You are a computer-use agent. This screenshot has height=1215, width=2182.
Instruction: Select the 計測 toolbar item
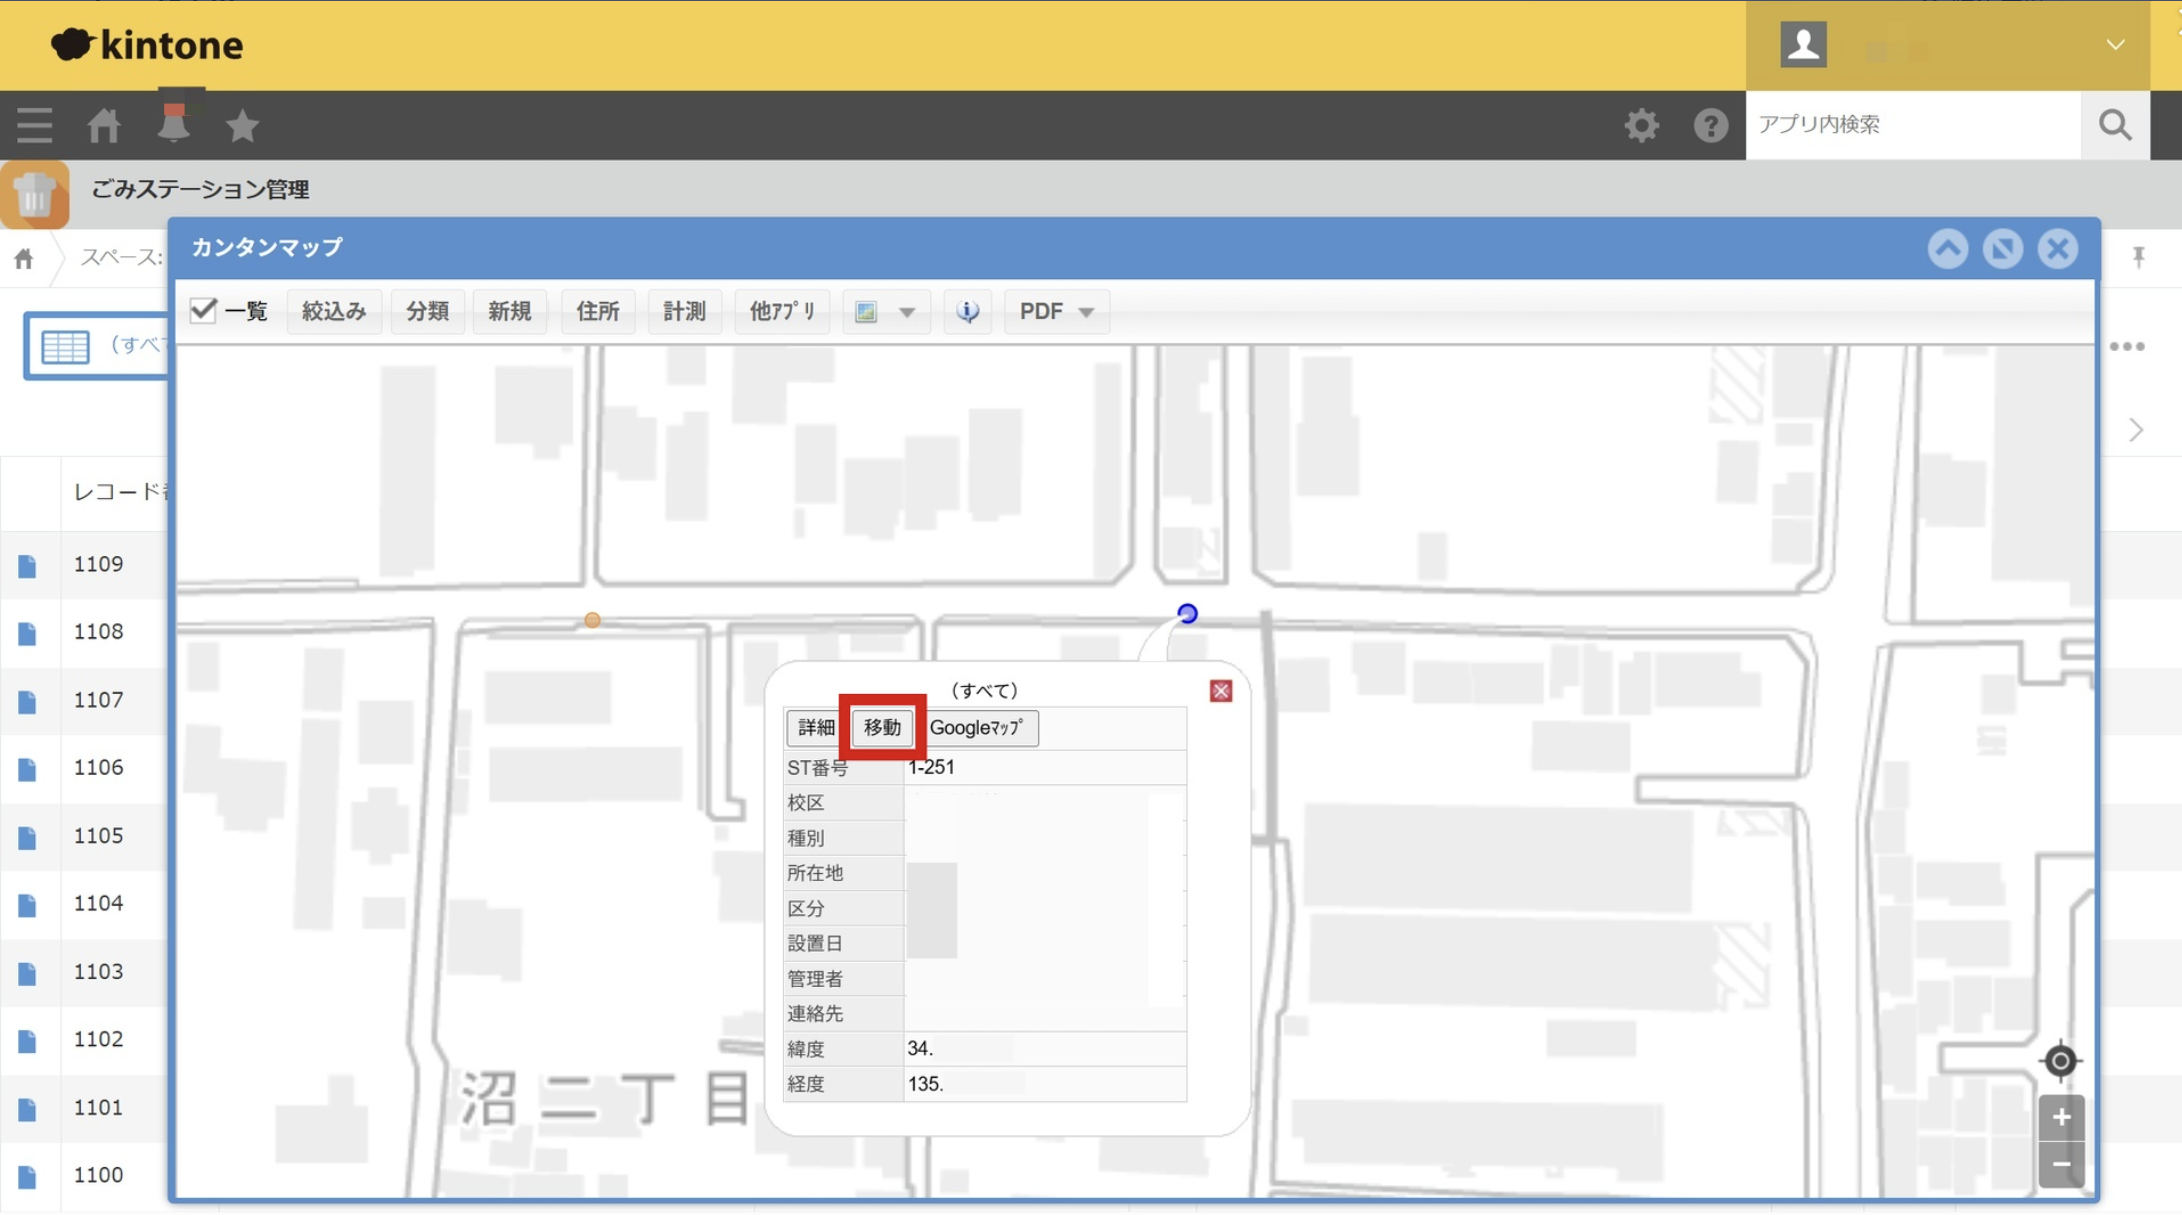click(x=684, y=312)
